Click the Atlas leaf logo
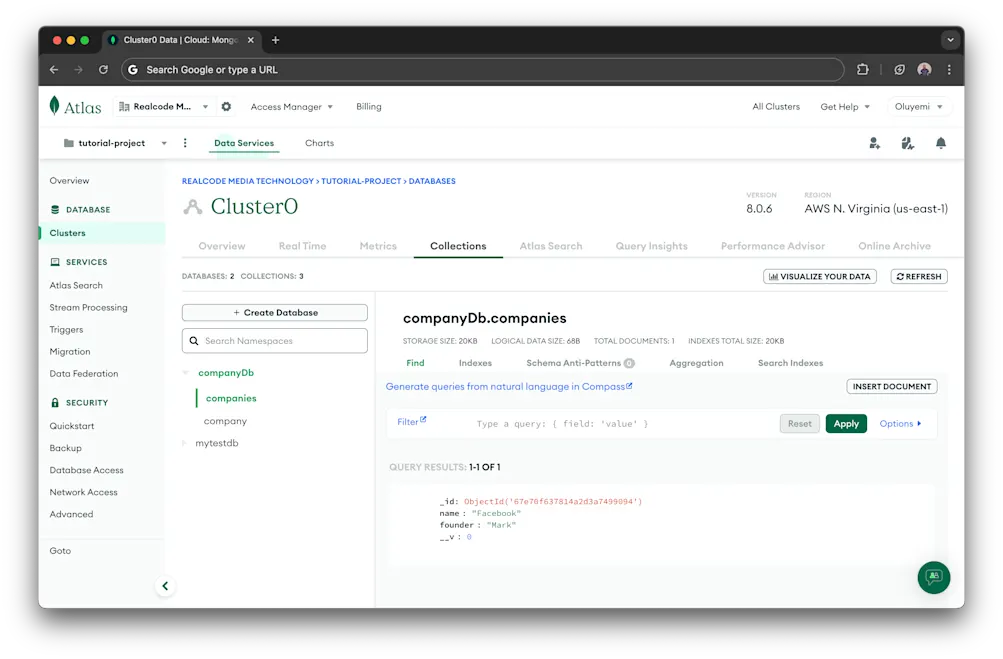1003x659 pixels. point(55,105)
